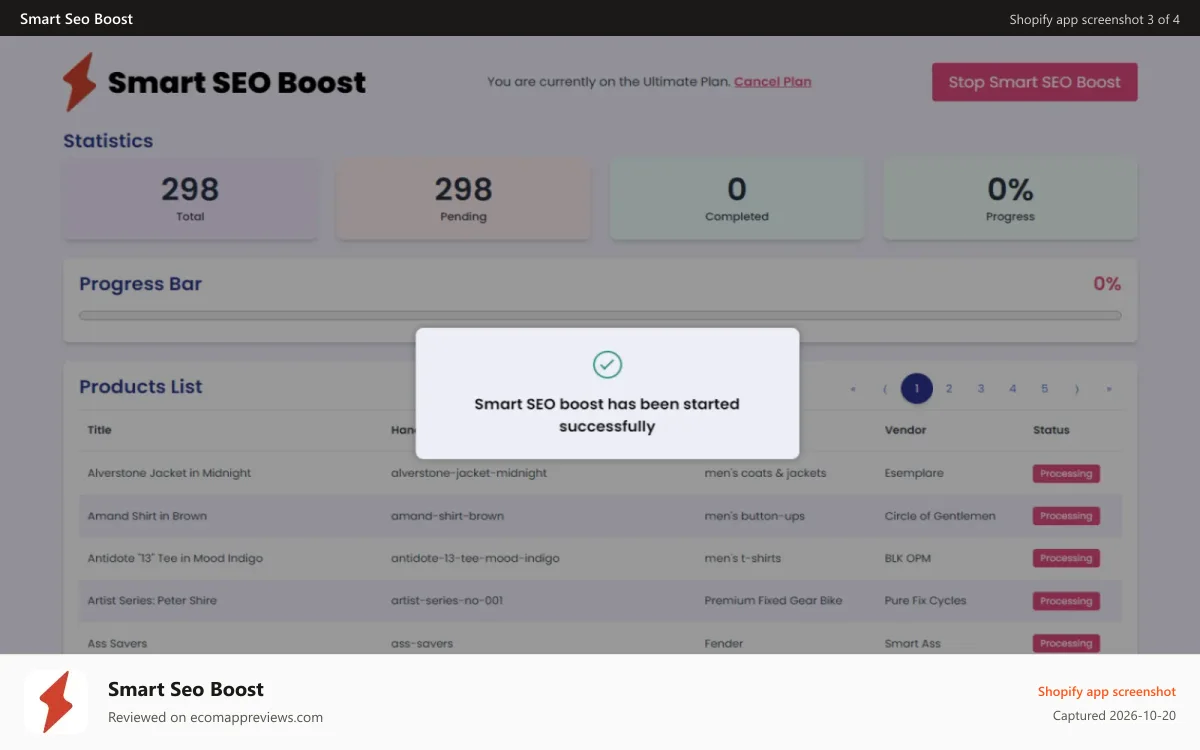This screenshot has width=1200, height=750.
Task: Click type 'men's button-ups'
Action: 754,516
